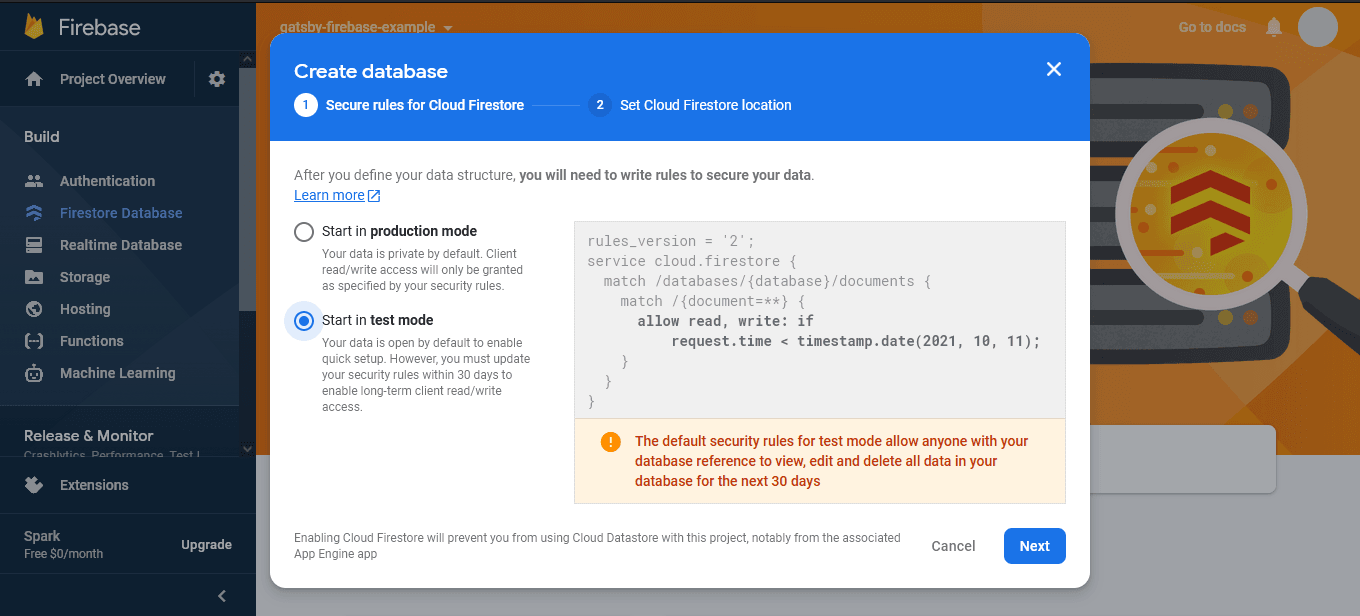Open project settings gear icon
Image resolution: width=1360 pixels, height=616 pixels.
click(217, 79)
